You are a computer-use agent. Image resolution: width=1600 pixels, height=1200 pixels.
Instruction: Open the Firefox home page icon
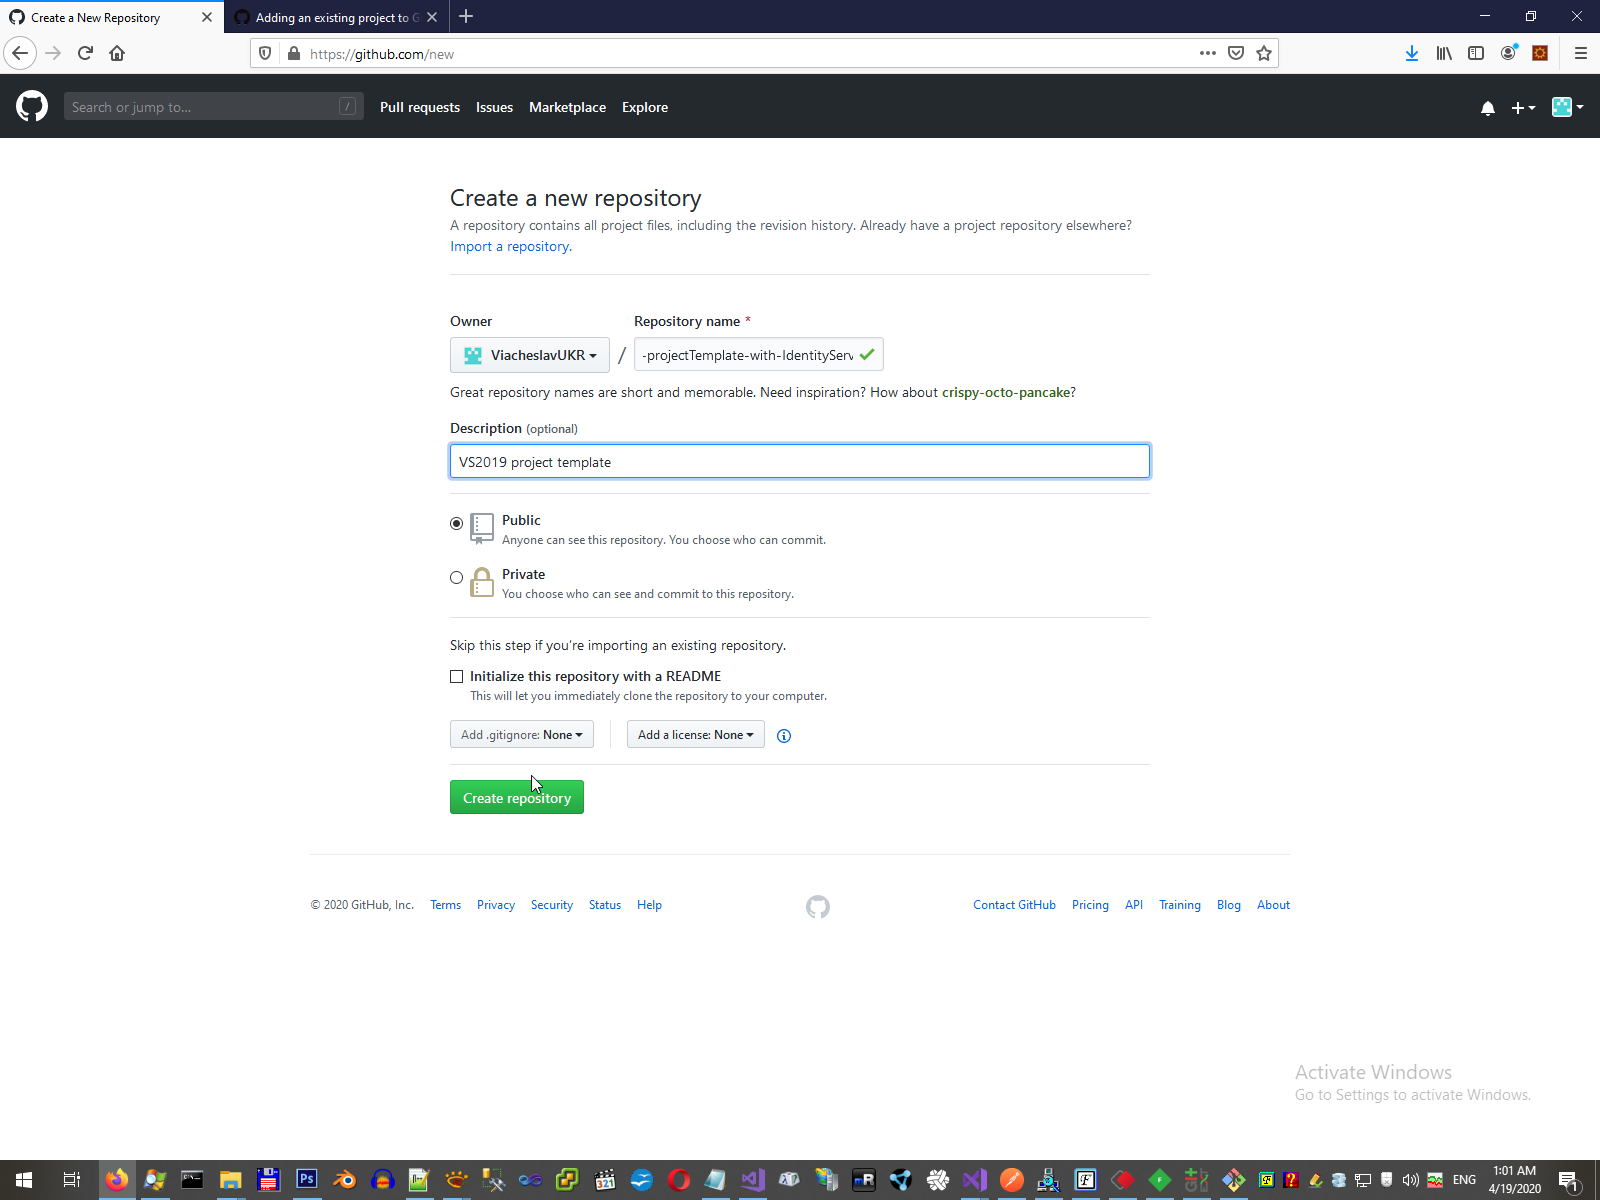point(117,53)
